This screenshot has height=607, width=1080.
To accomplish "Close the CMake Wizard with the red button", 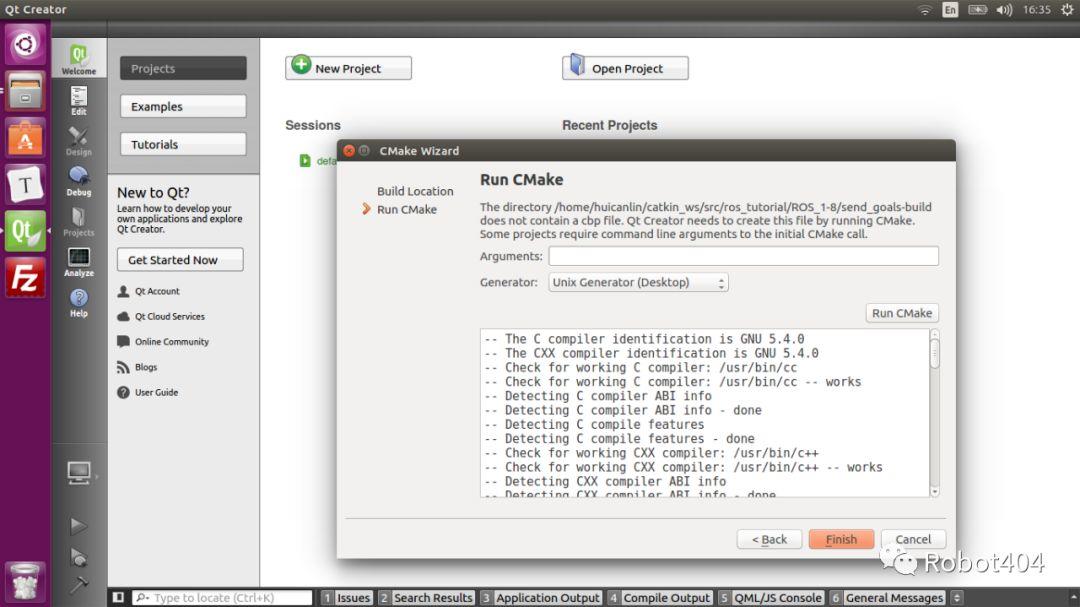I will 349,151.
